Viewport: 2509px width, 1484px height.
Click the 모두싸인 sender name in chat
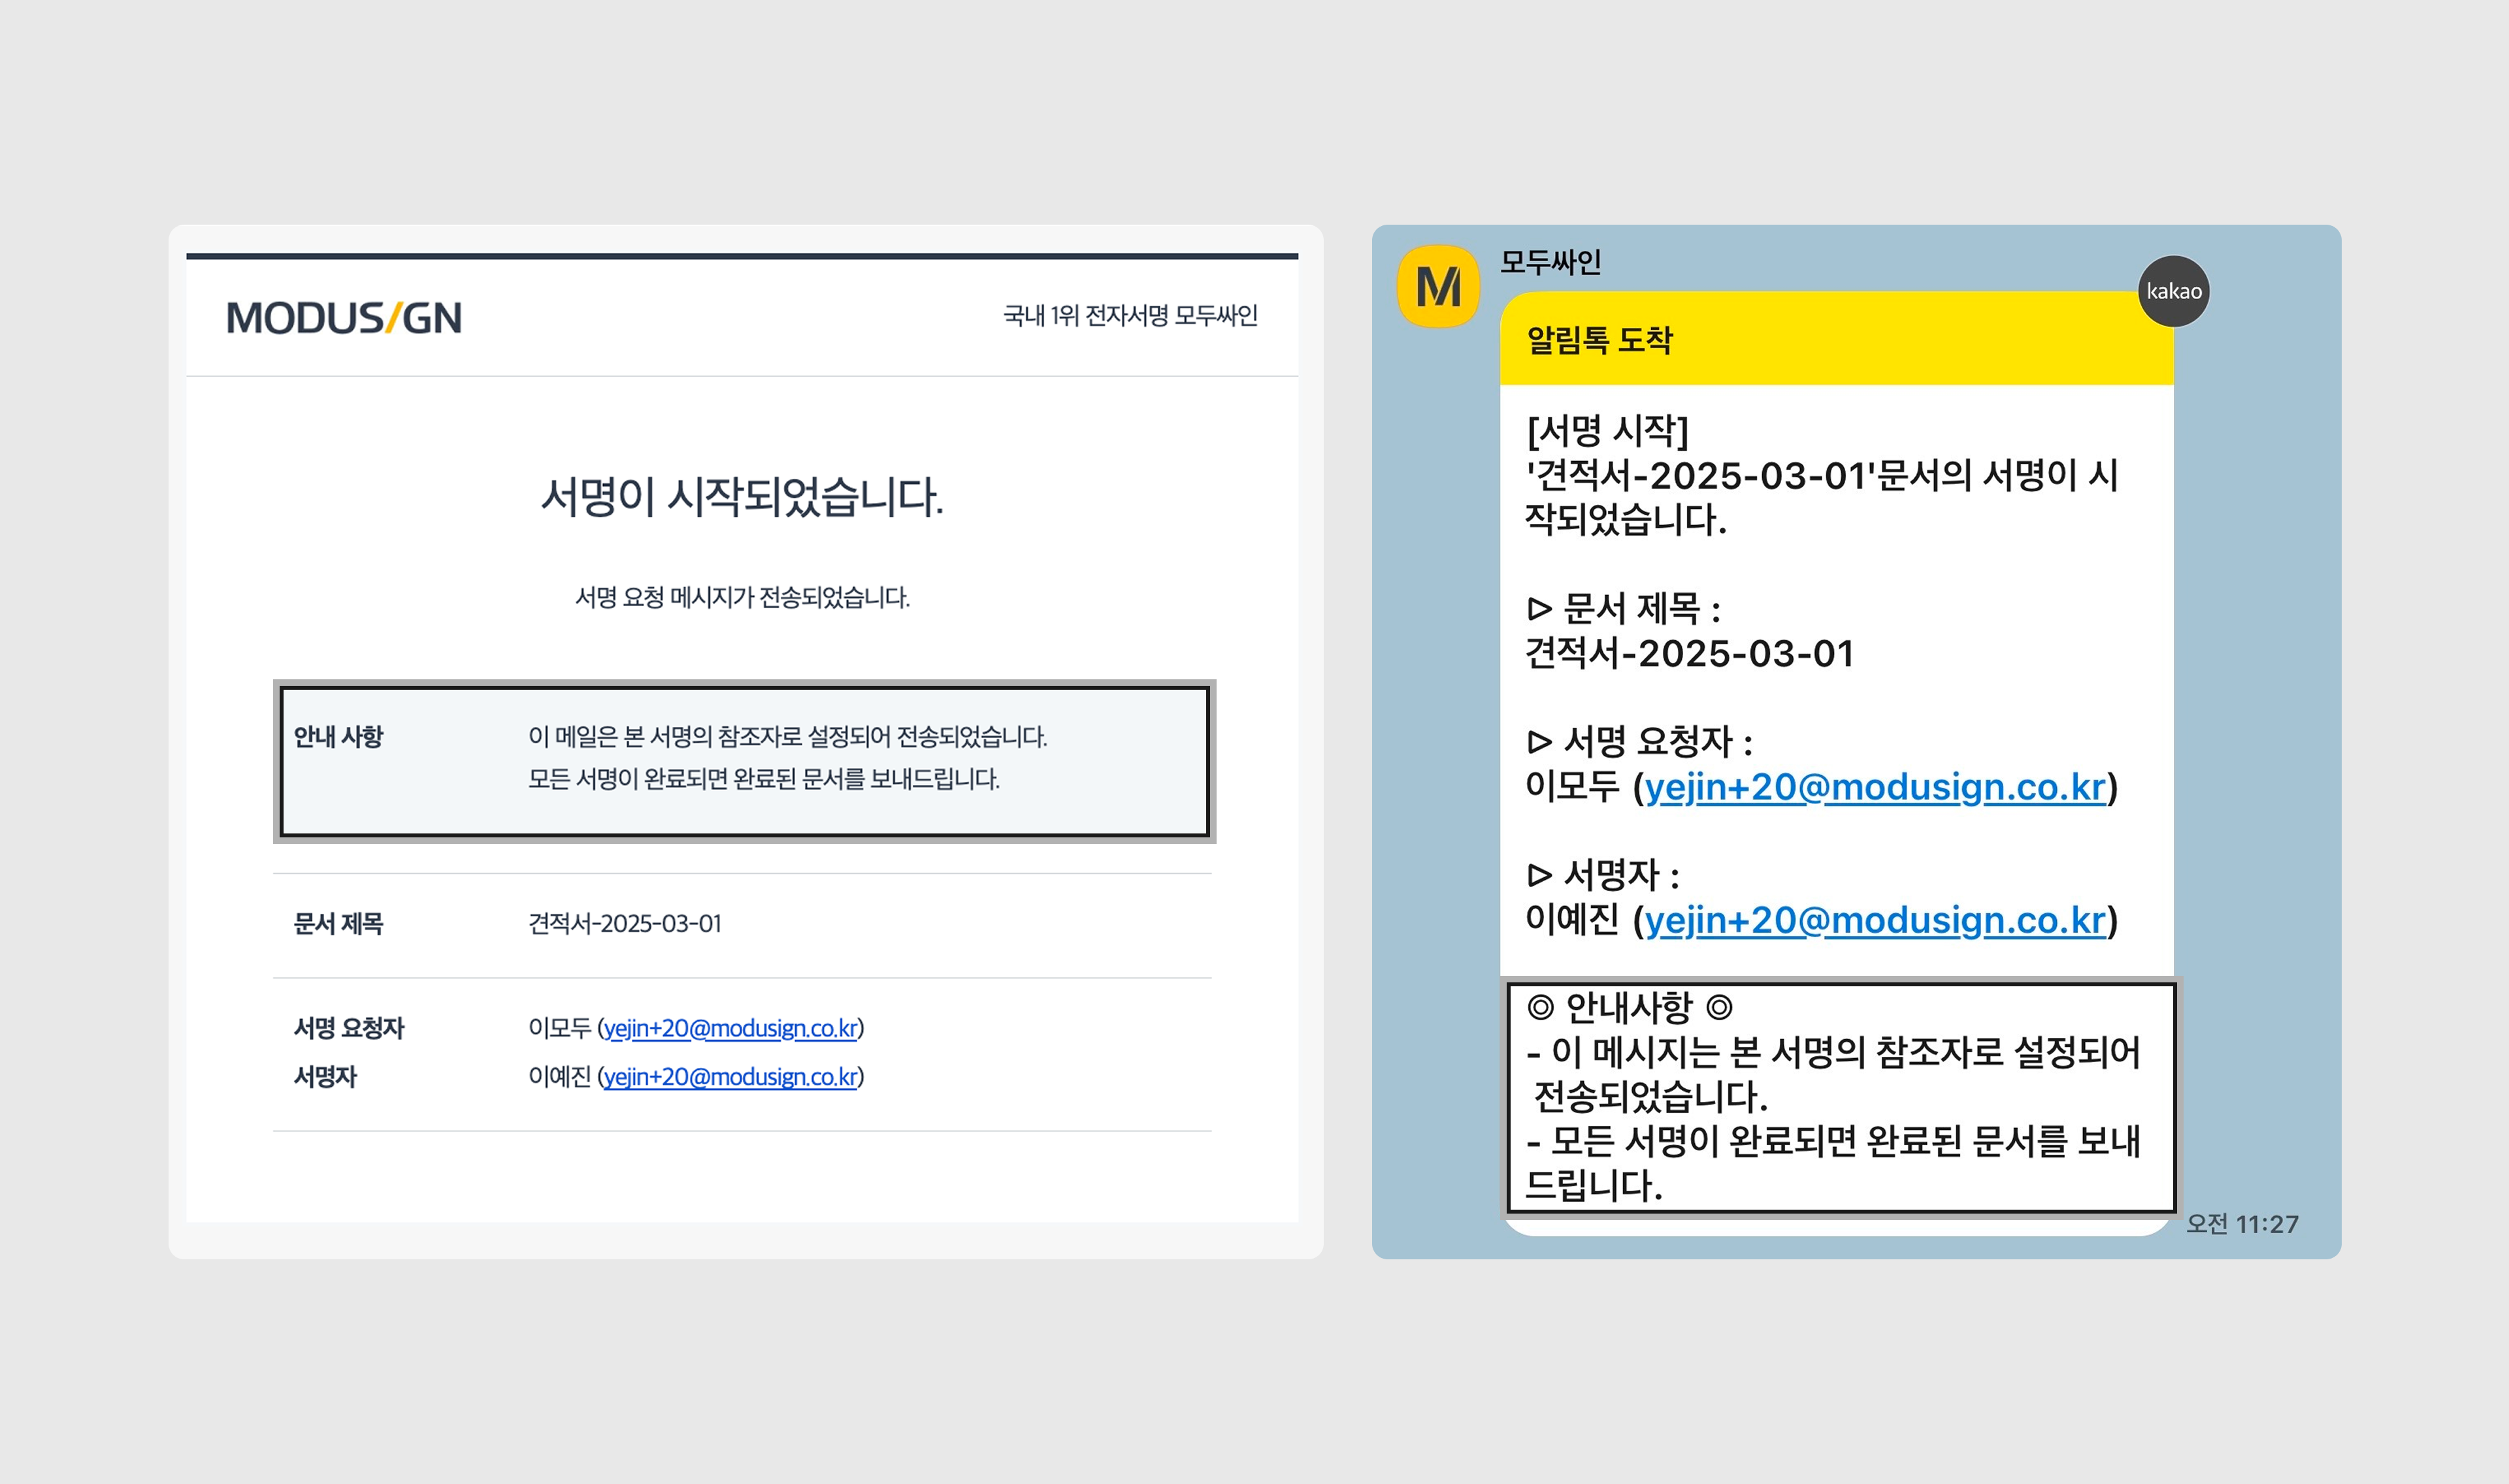point(1550,262)
